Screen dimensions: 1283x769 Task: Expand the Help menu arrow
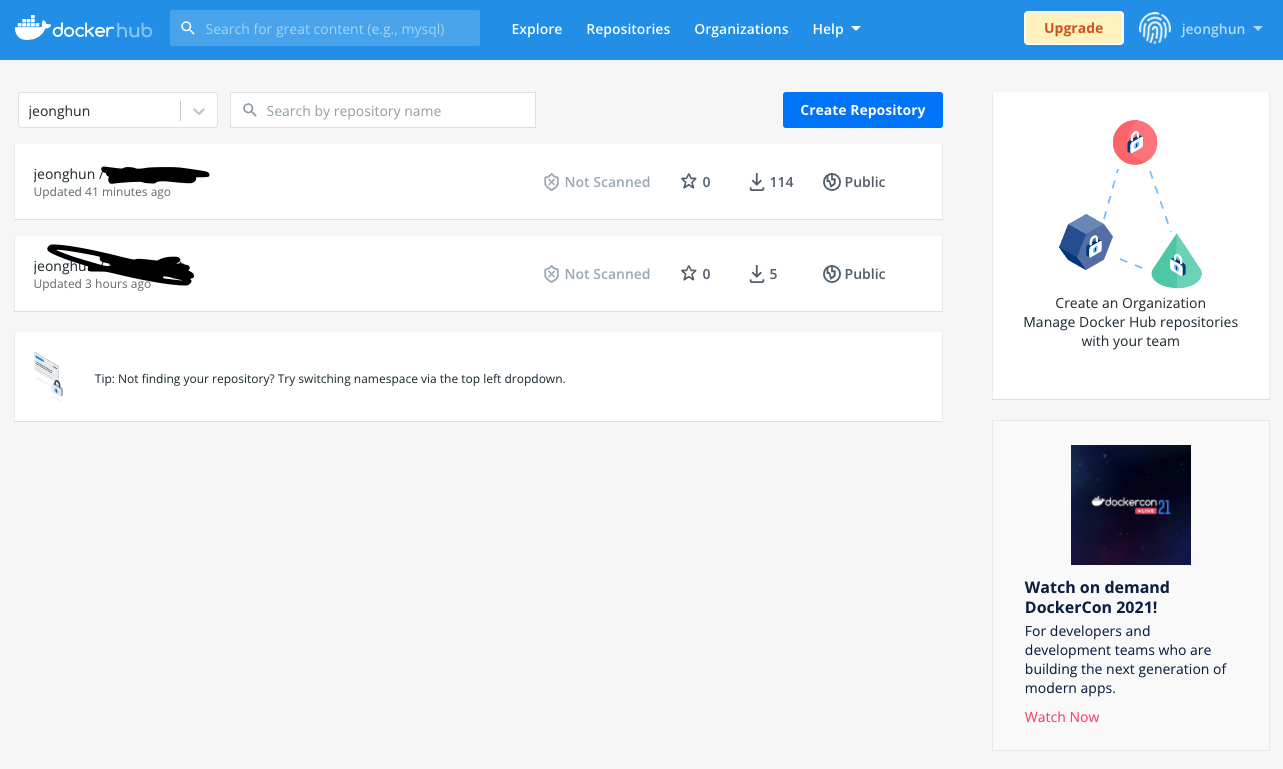pyautogui.click(x=856, y=29)
